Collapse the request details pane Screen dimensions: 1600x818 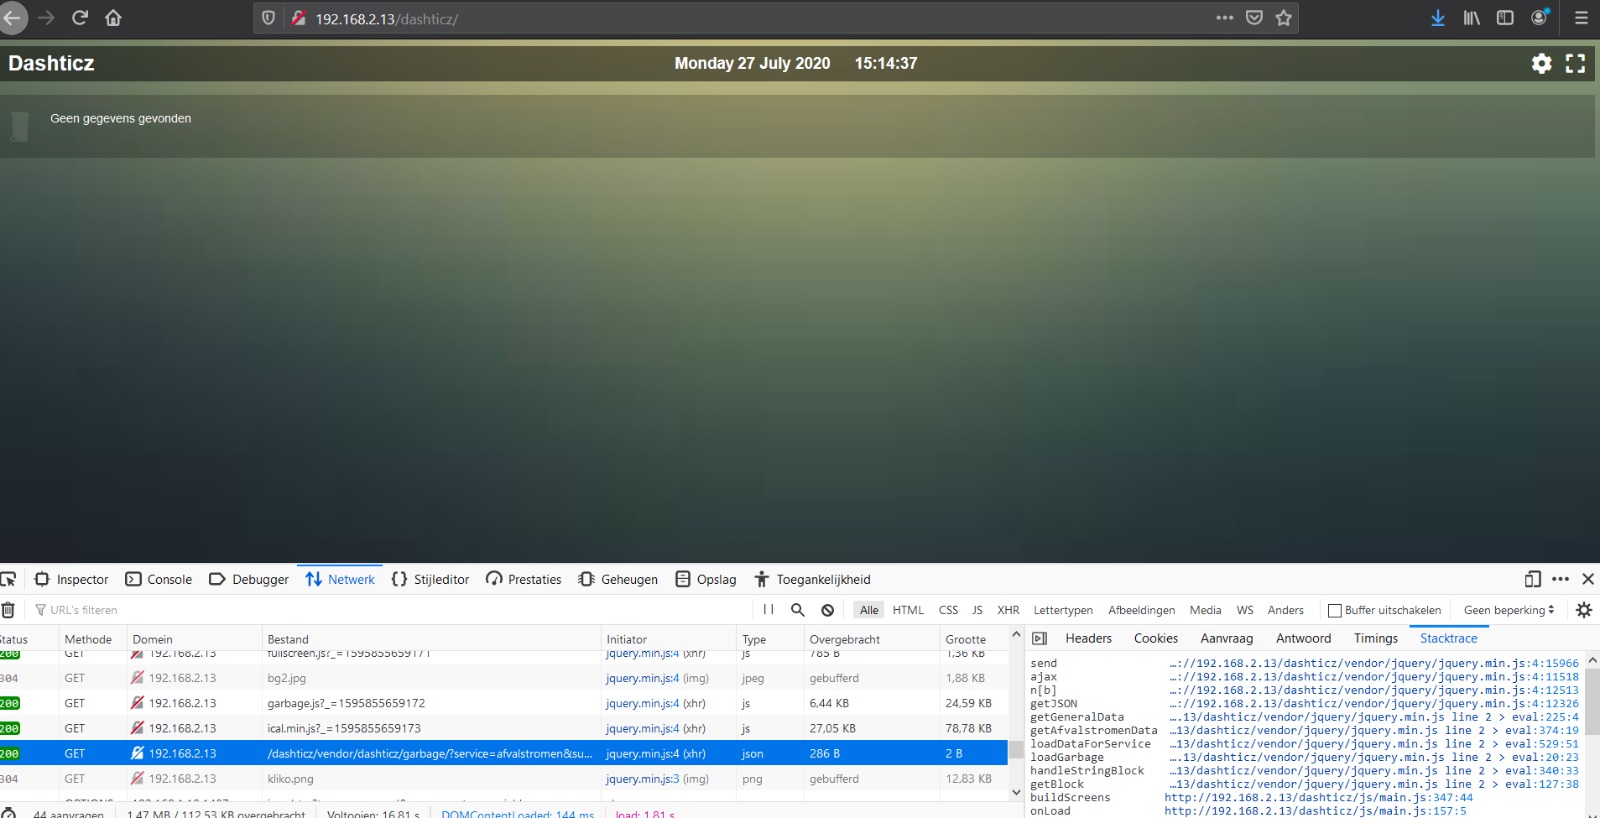(x=1039, y=638)
